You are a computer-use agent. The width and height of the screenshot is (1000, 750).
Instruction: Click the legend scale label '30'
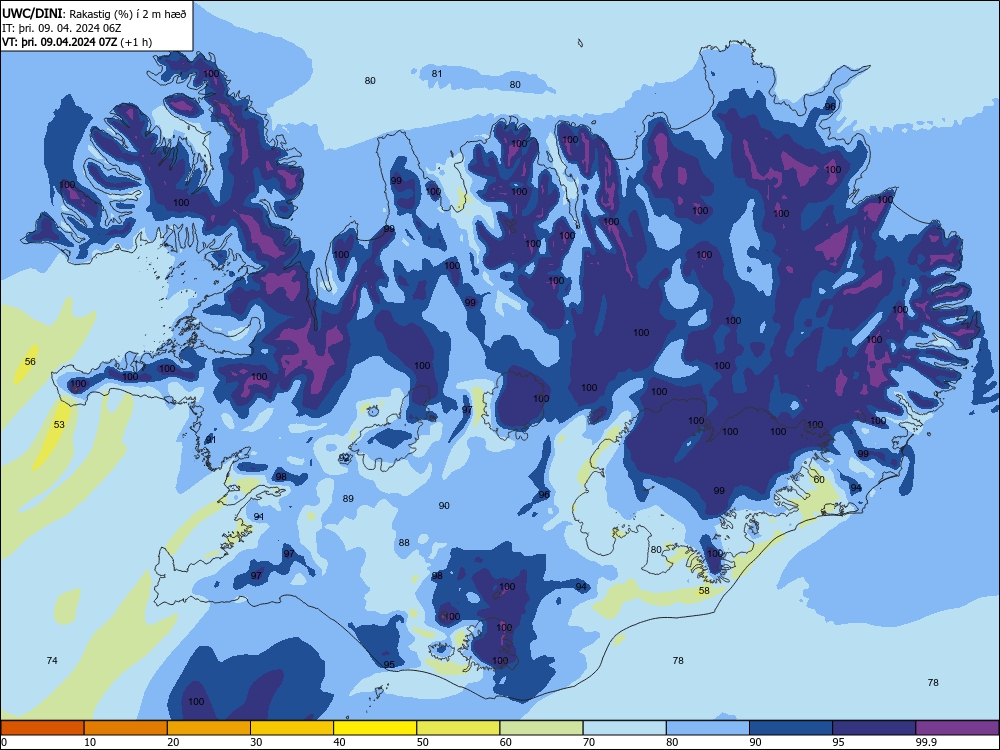256,742
